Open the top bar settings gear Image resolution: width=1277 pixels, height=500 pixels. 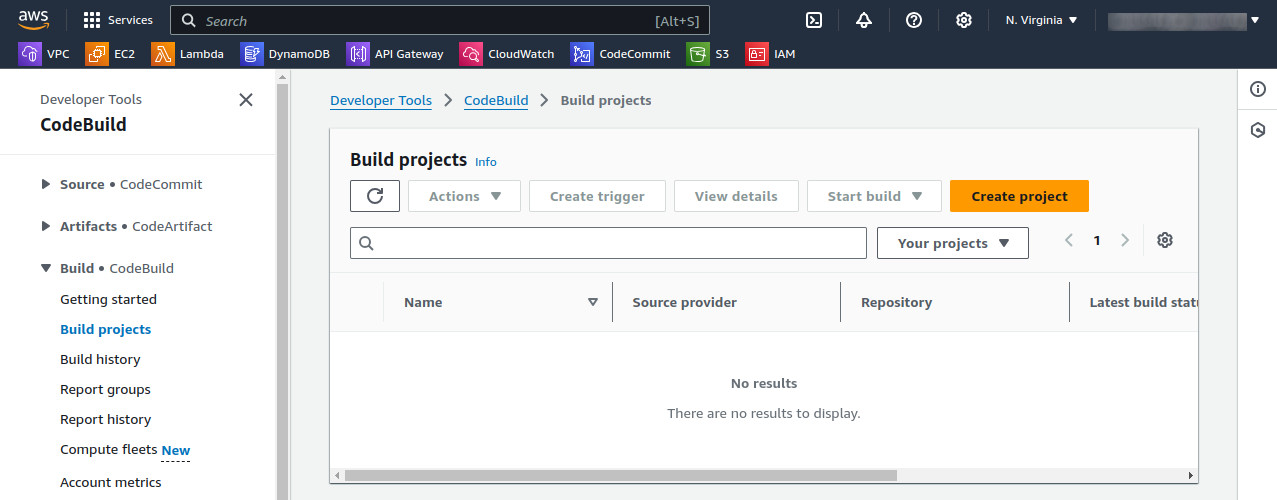(x=964, y=20)
